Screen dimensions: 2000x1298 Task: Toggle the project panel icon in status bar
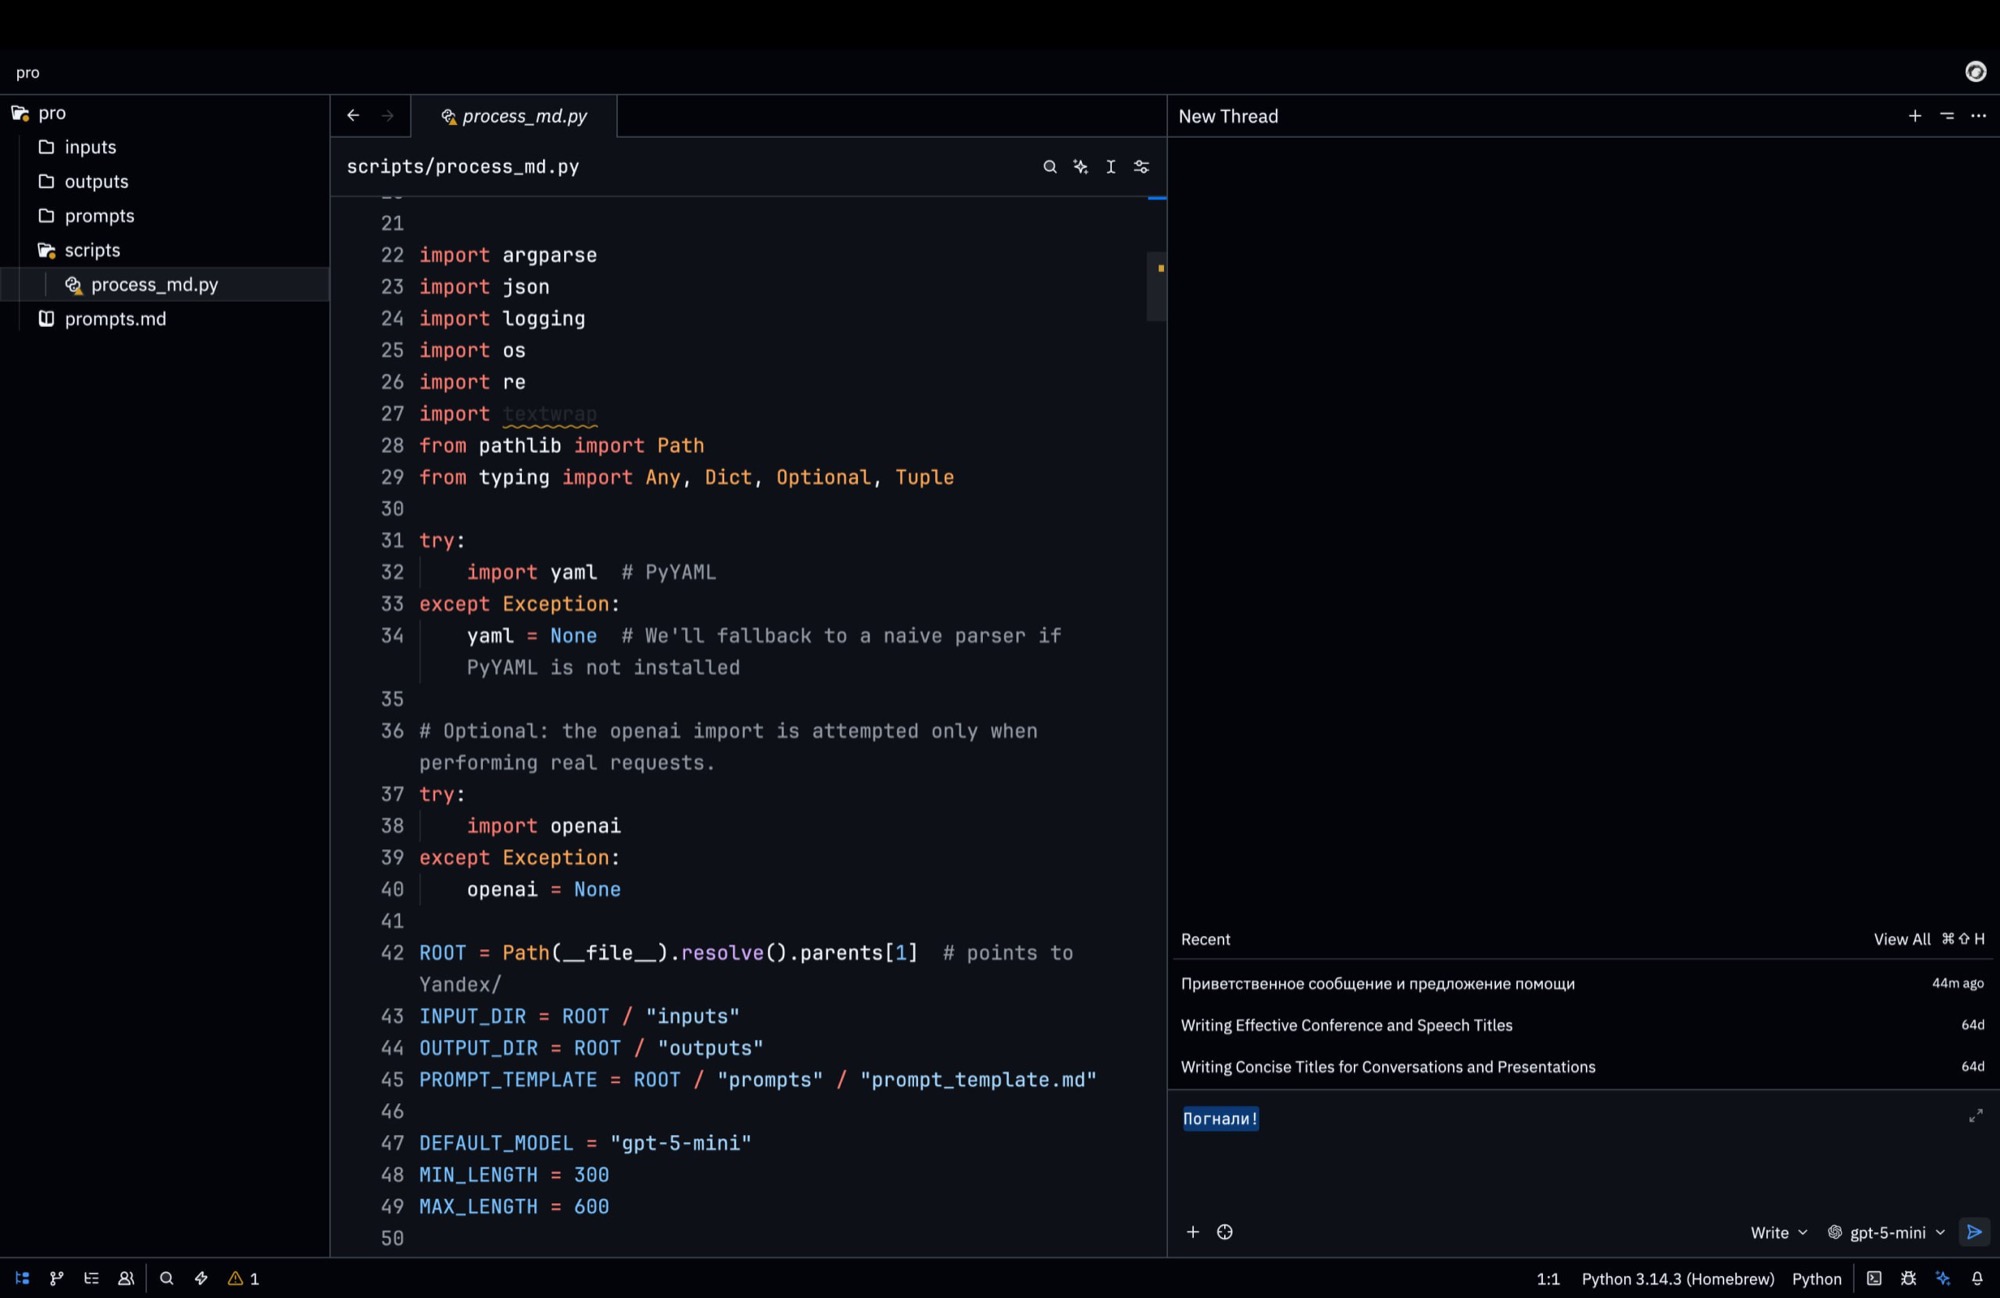(22, 1278)
